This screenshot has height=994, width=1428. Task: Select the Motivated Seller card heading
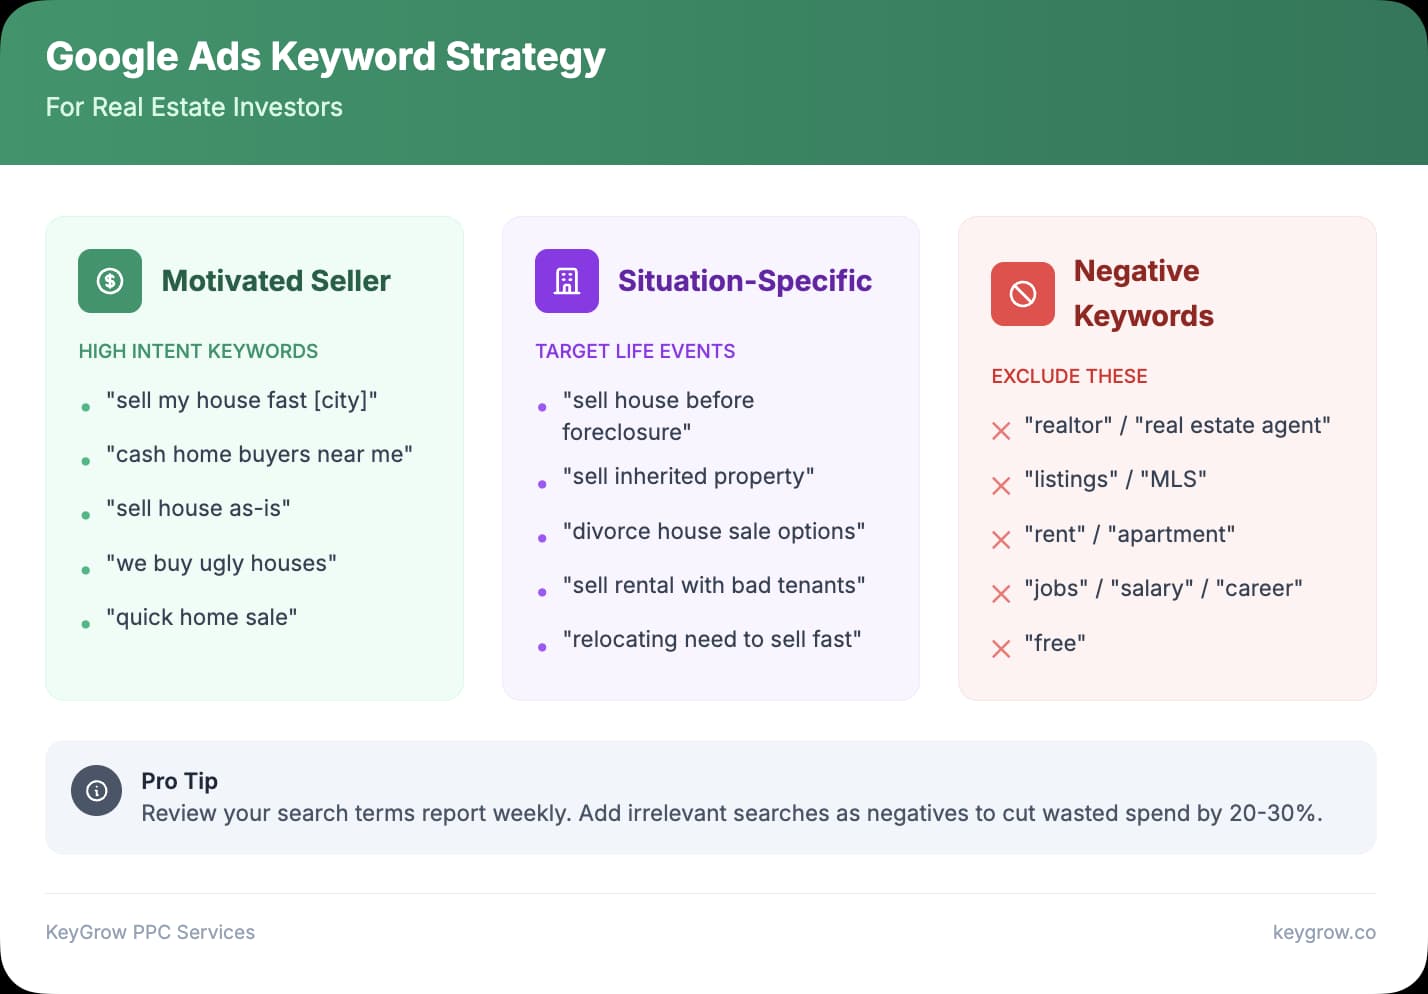tap(276, 281)
